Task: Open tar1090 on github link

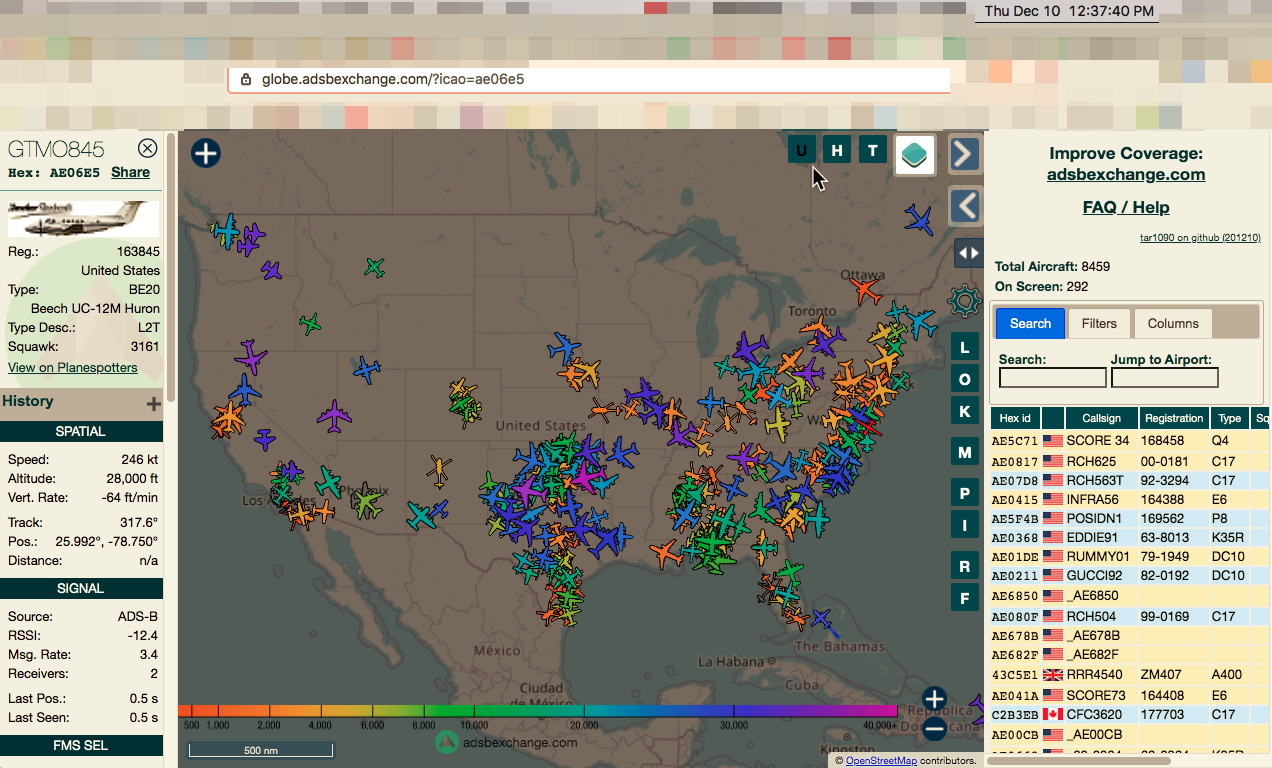Action: (x=1200, y=238)
